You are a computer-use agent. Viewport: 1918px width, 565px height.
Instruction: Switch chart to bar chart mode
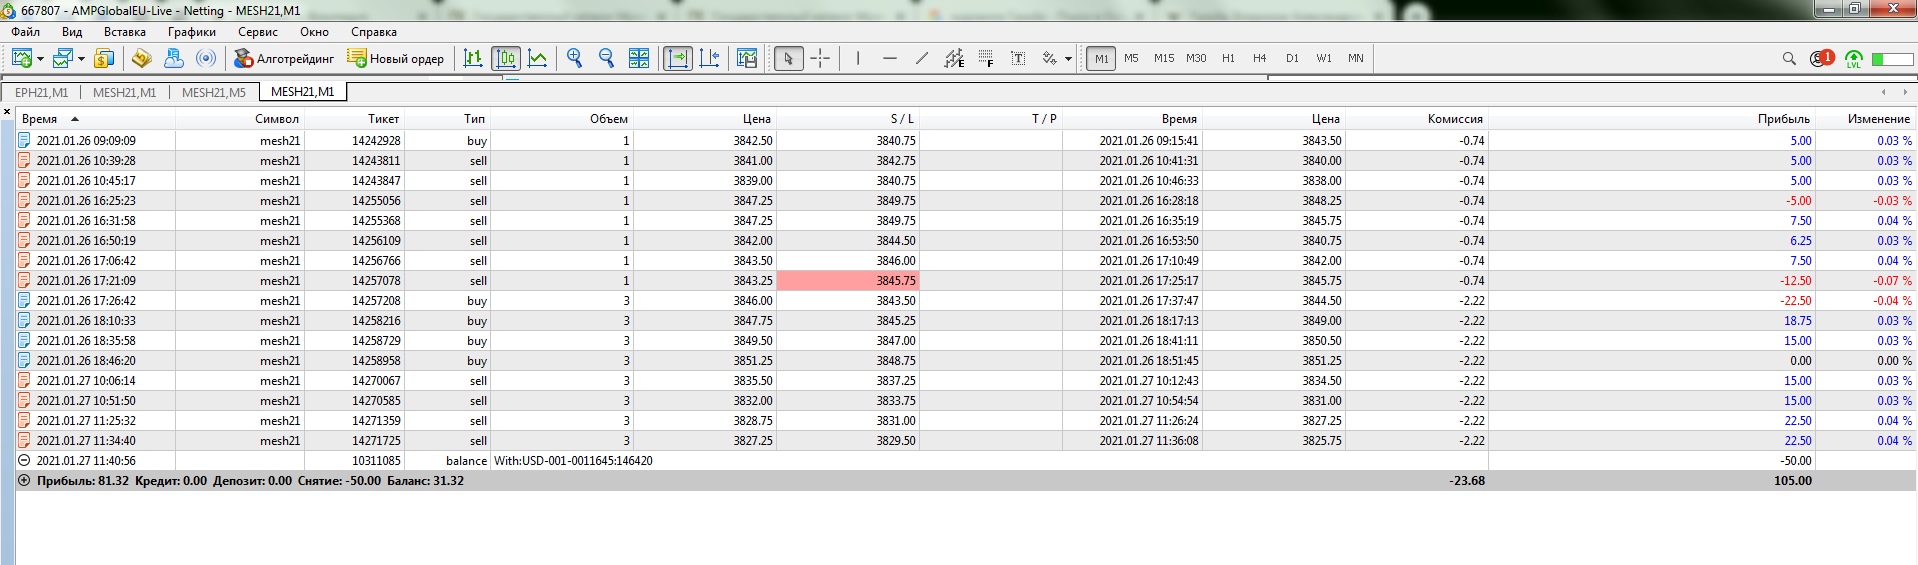pos(473,58)
